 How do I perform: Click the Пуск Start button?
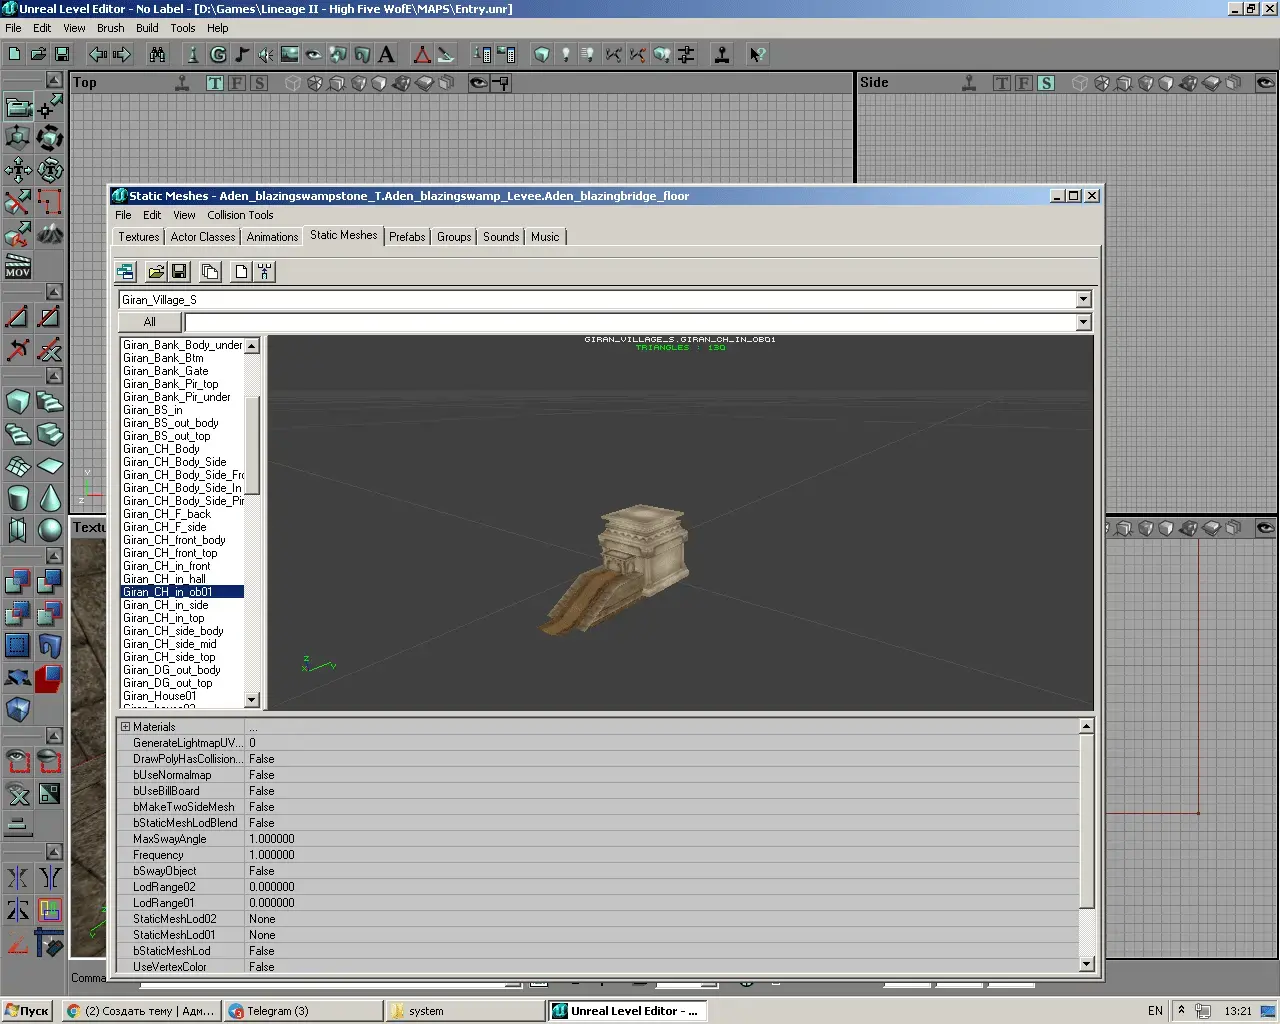click(27, 1011)
